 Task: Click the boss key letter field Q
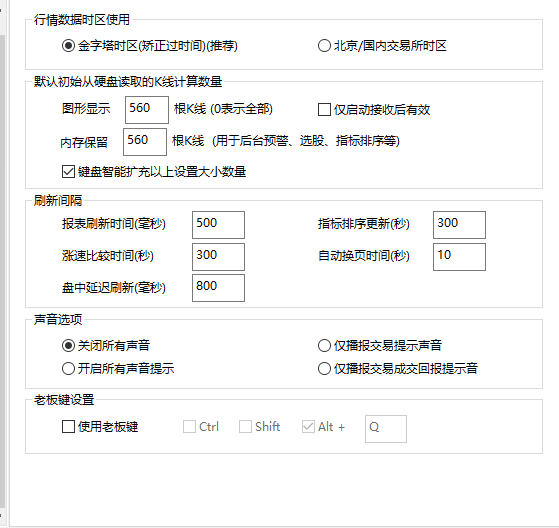pos(386,429)
